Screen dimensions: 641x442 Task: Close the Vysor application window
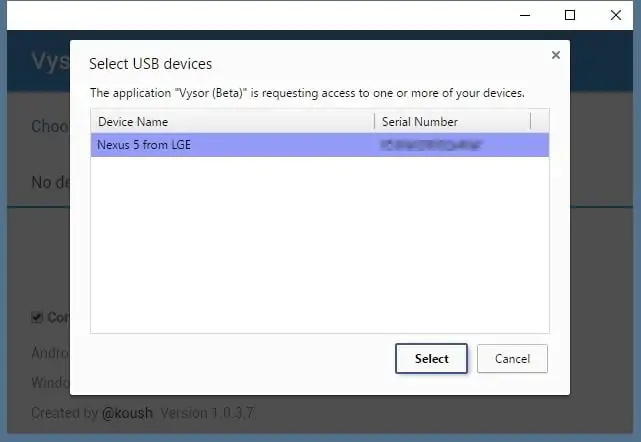[616, 15]
